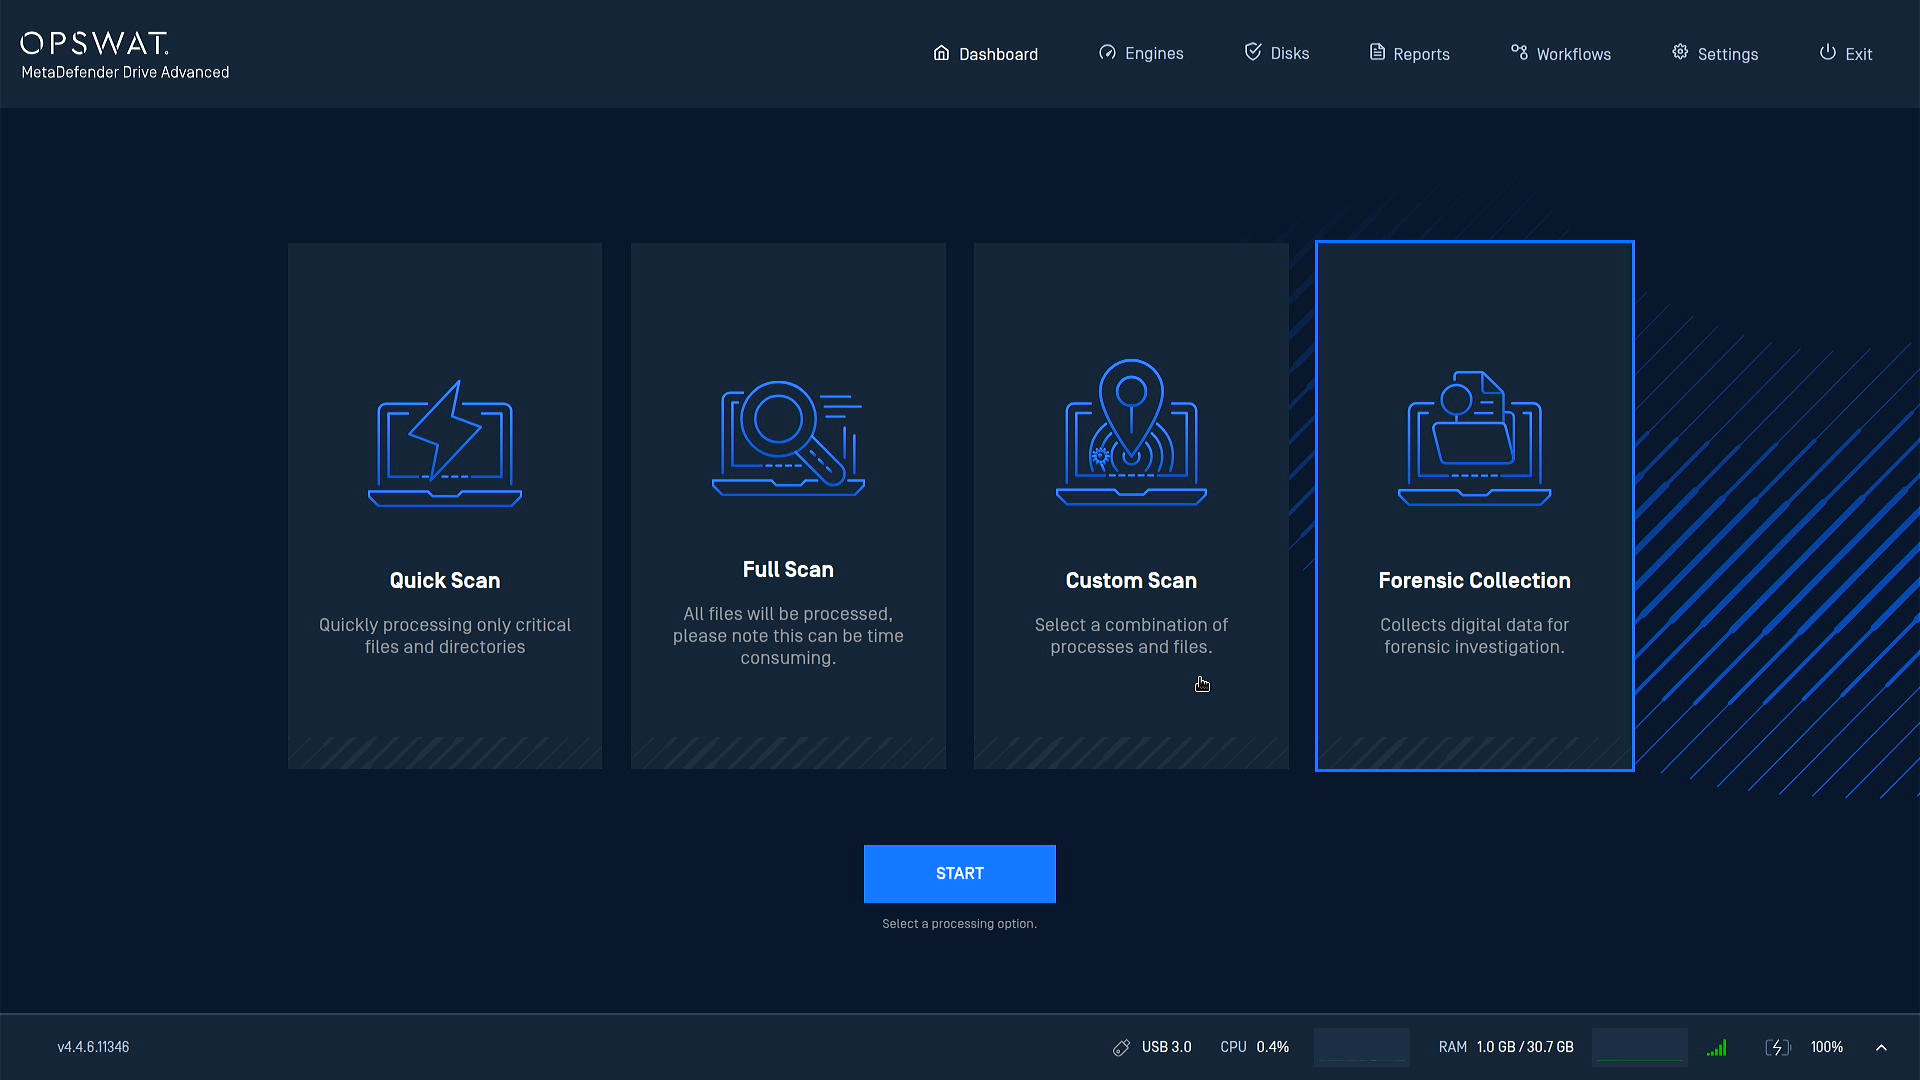This screenshot has width=1920, height=1080.
Task: Click the Custom Scan location pin icon
Action: [x=1131, y=432]
